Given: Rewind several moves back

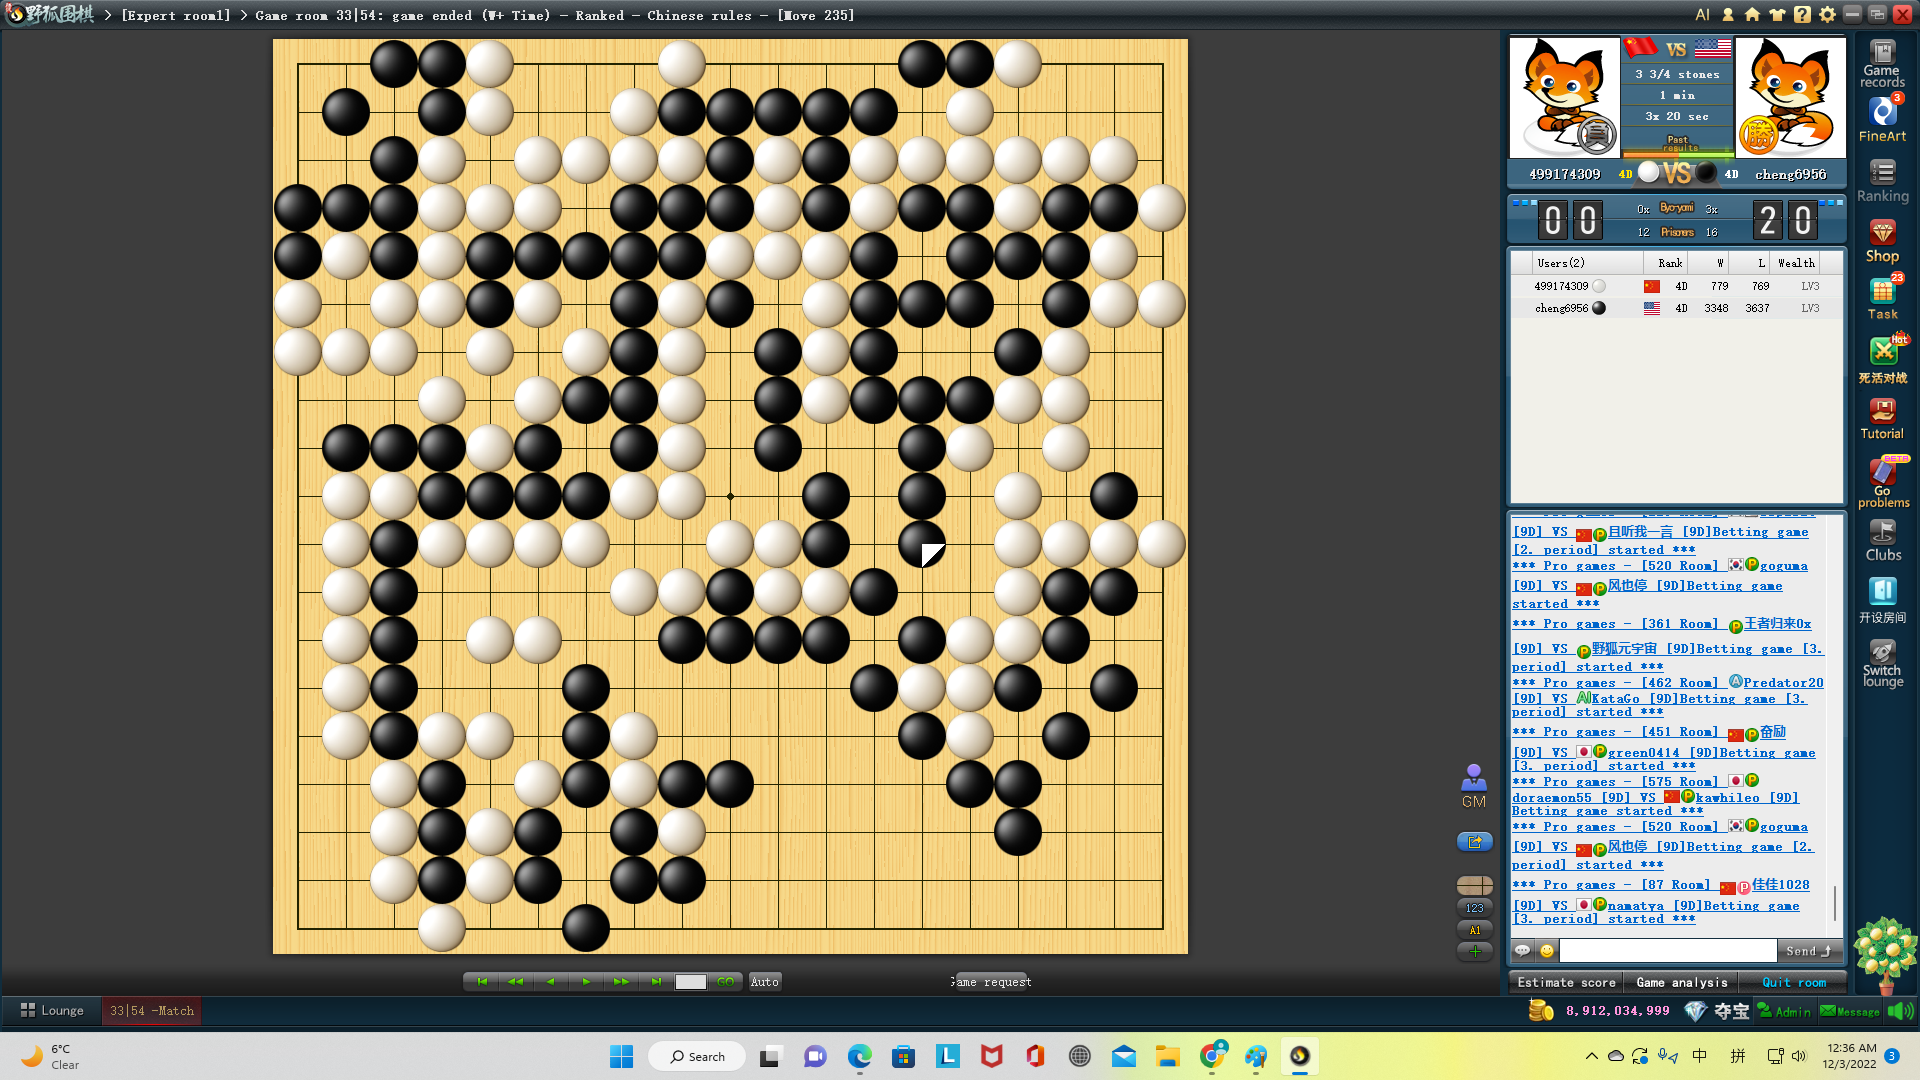Looking at the screenshot, I should [516, 982].
